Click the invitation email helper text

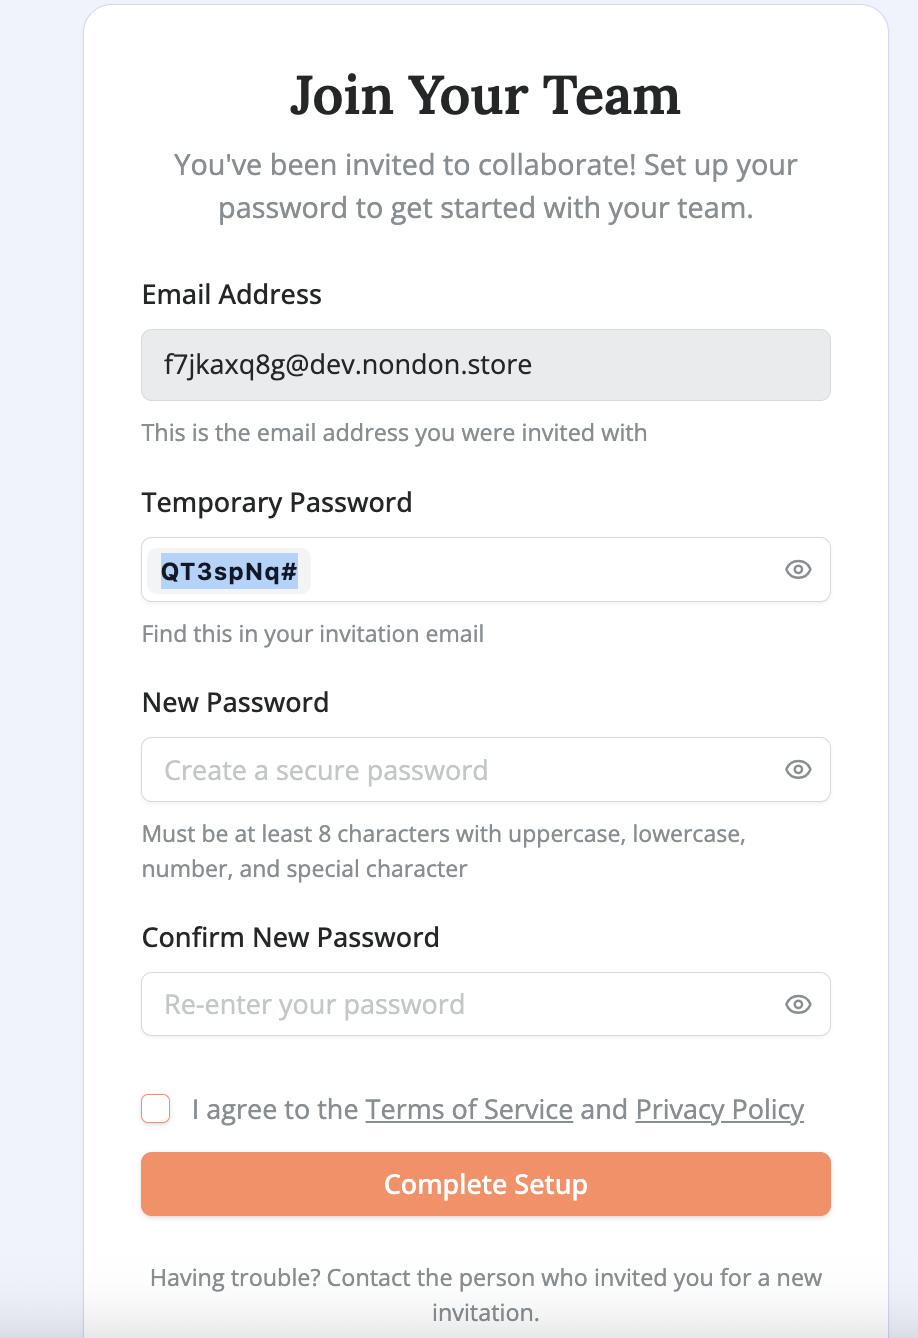coord(394,432)
